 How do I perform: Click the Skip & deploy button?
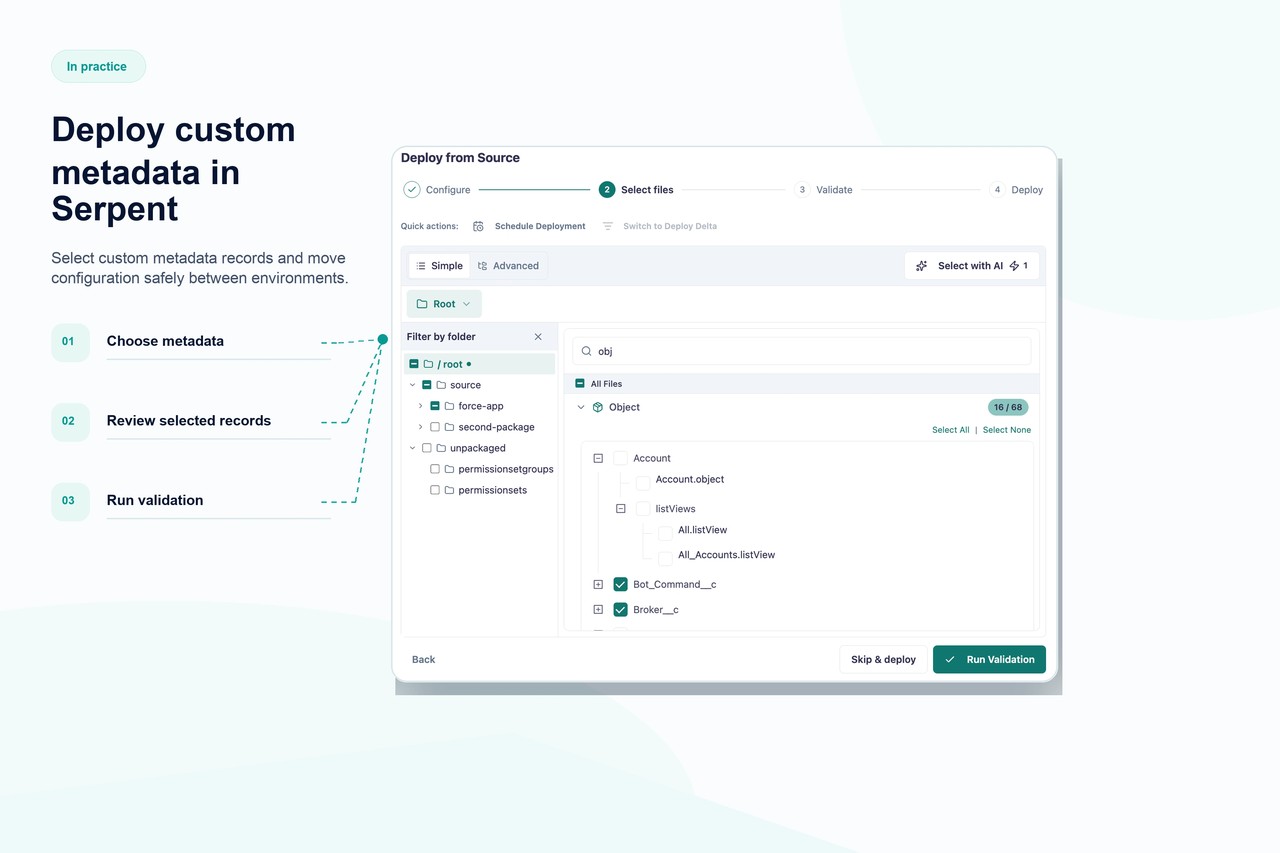(883, 660)
